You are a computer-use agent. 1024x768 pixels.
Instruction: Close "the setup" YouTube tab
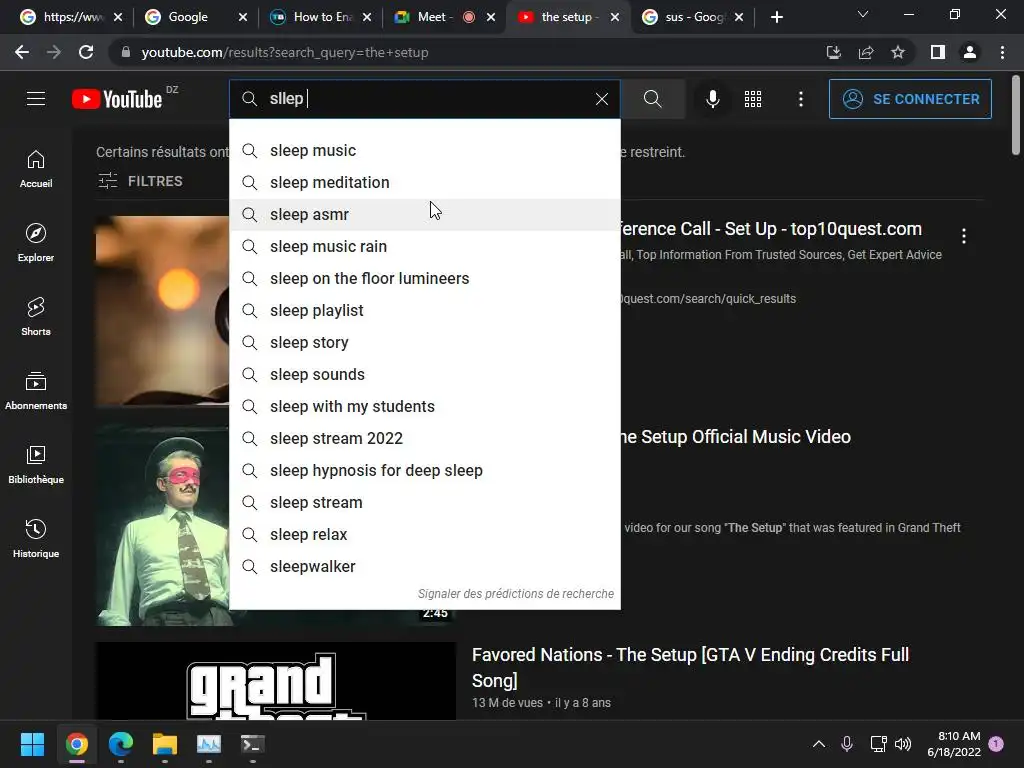[615, 17]
